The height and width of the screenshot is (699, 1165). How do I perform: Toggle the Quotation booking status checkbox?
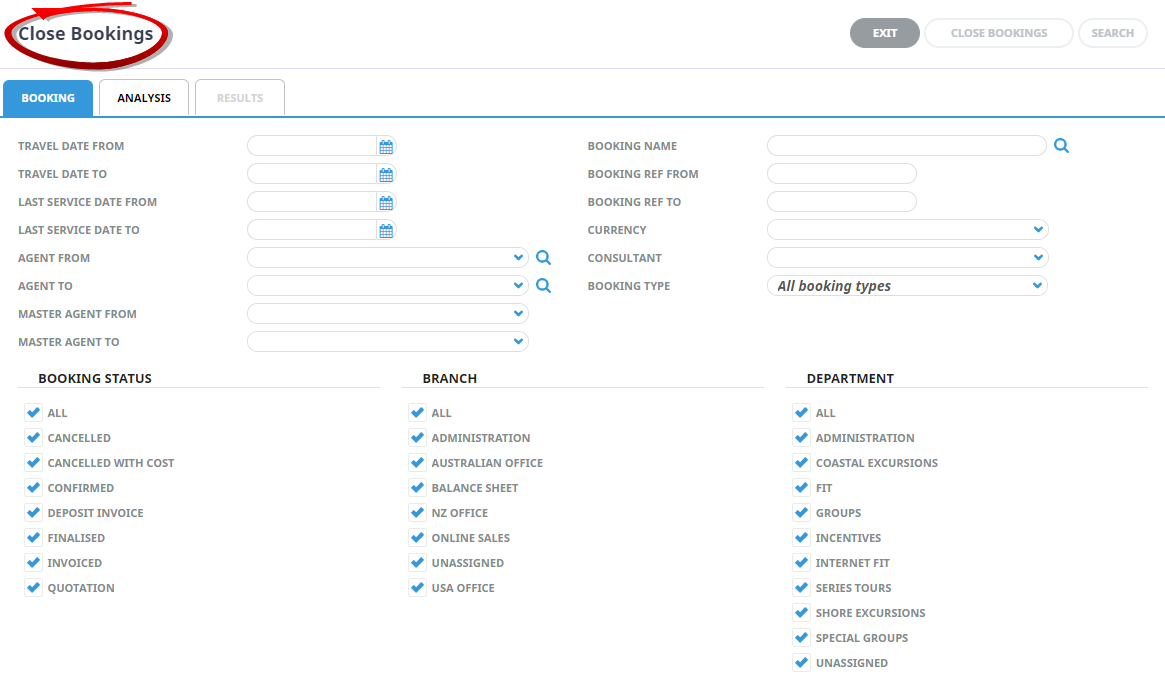(x=33, y=588)
